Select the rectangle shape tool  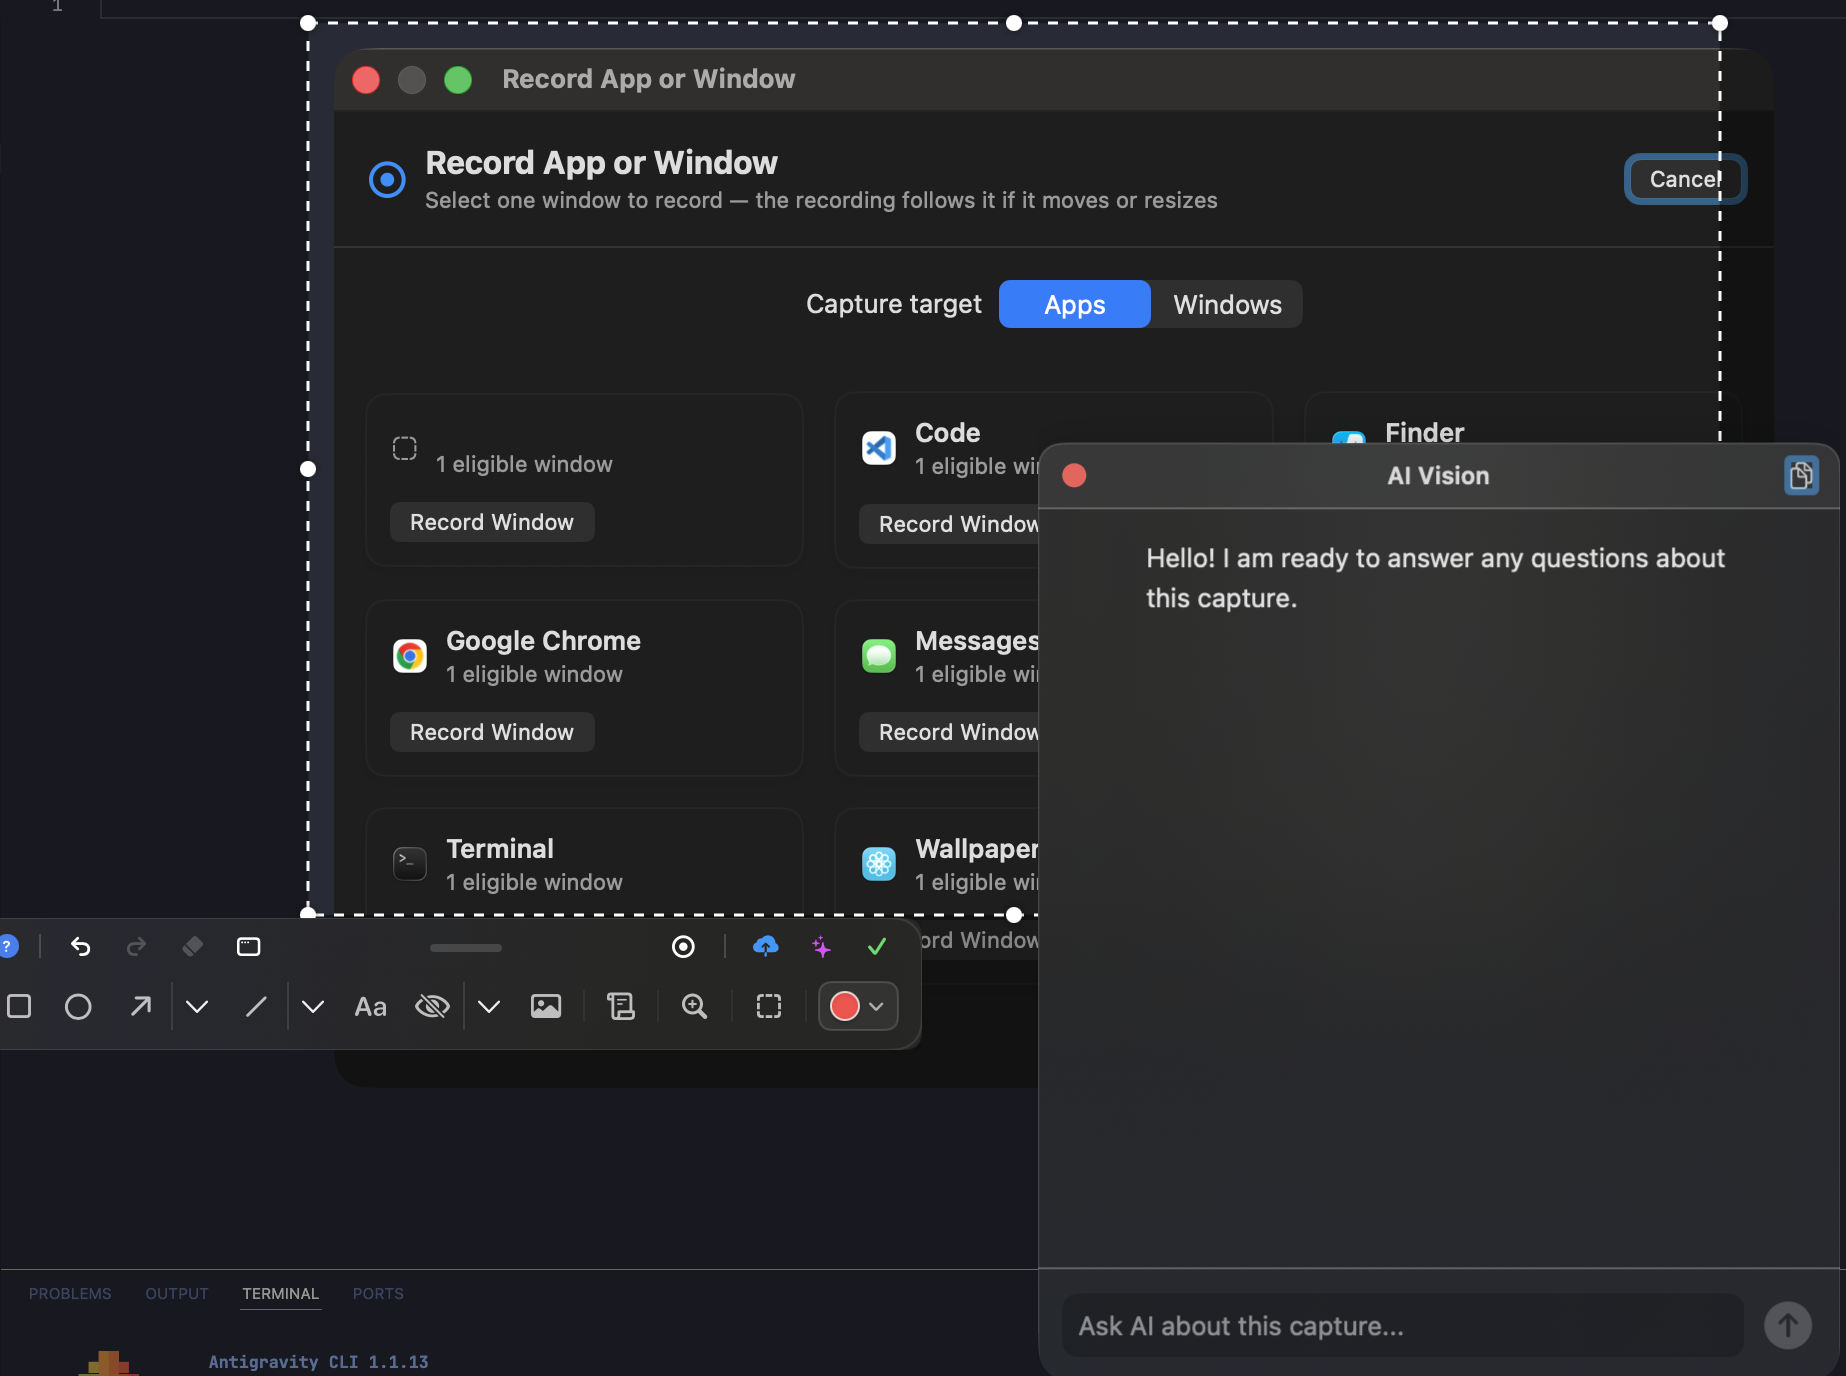point(19,1006)
